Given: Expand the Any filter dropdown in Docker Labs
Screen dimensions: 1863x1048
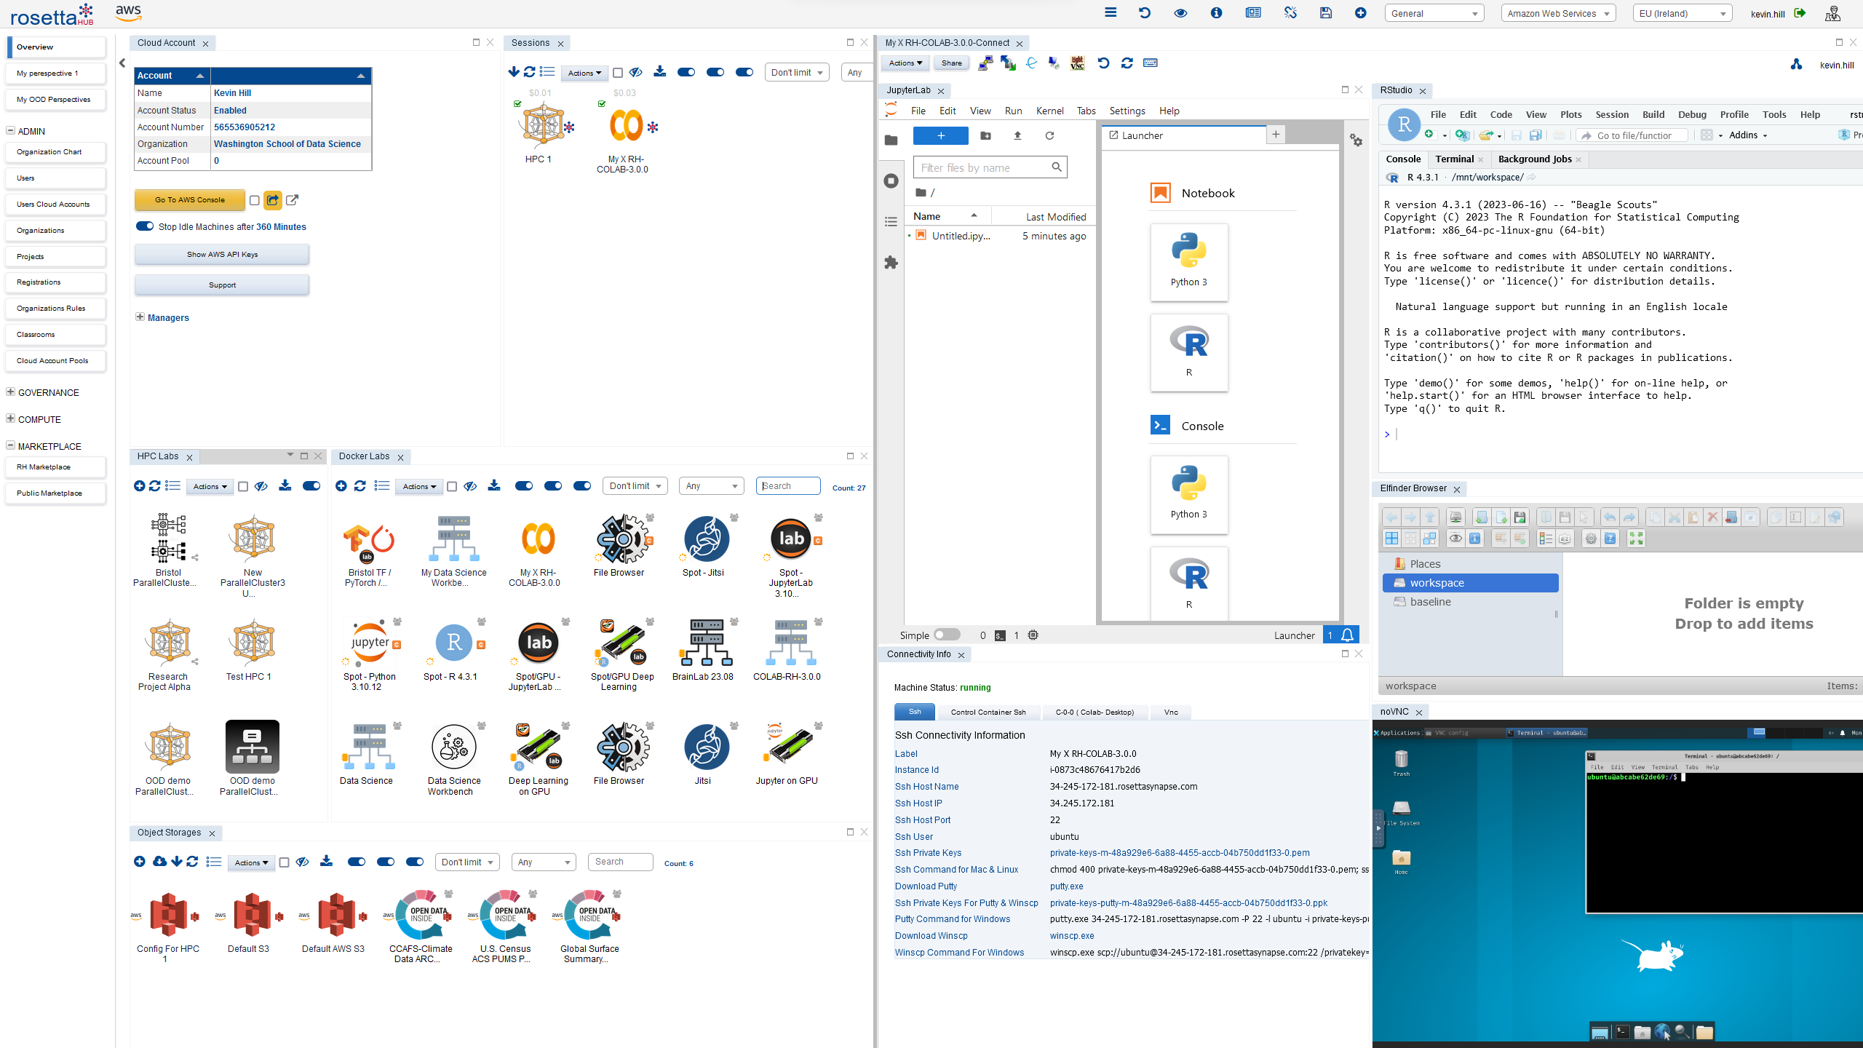Looking at the screenshot, I should click(x=711, y=486).
